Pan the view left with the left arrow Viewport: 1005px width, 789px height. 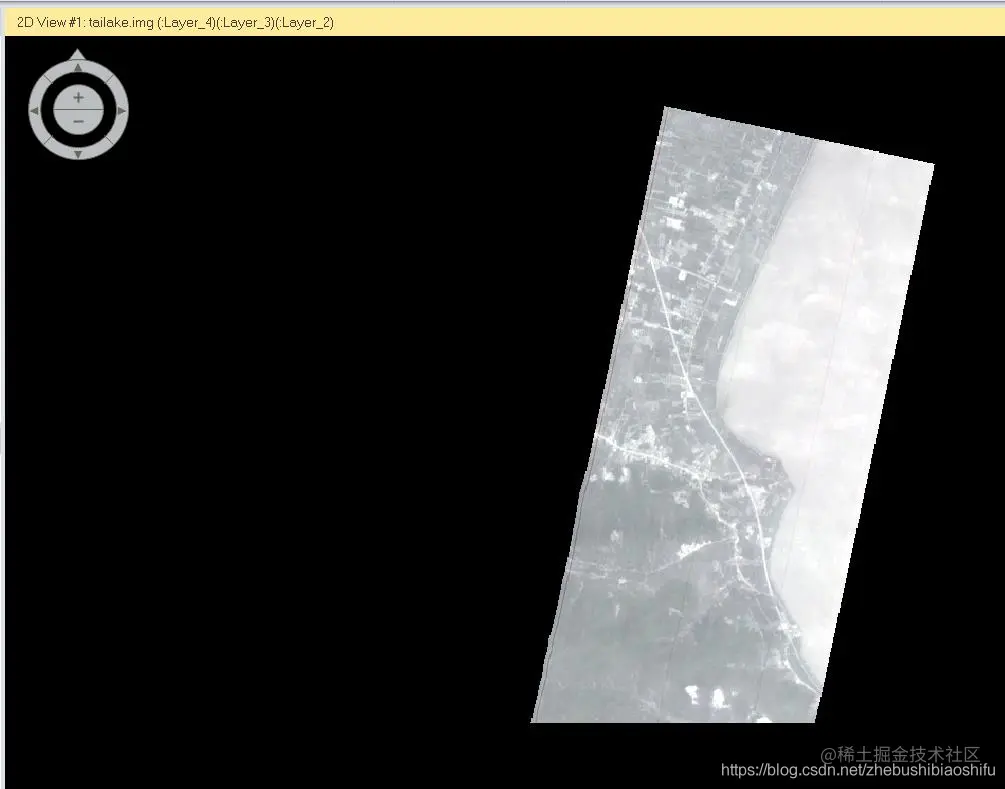[35, 111]
